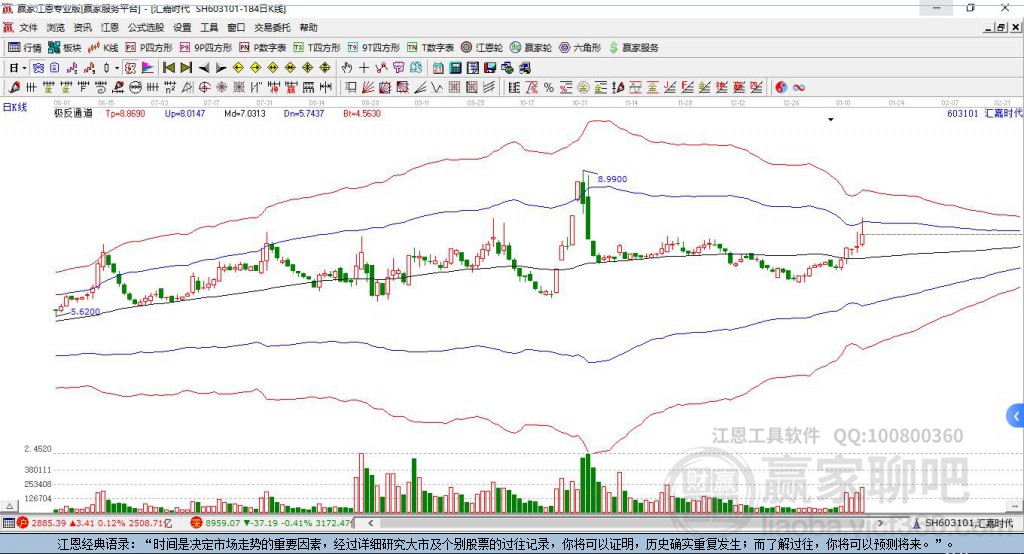The image size is (1024, 554).
Task: Select the crosshair cursor tool
Action: point(364,68)
